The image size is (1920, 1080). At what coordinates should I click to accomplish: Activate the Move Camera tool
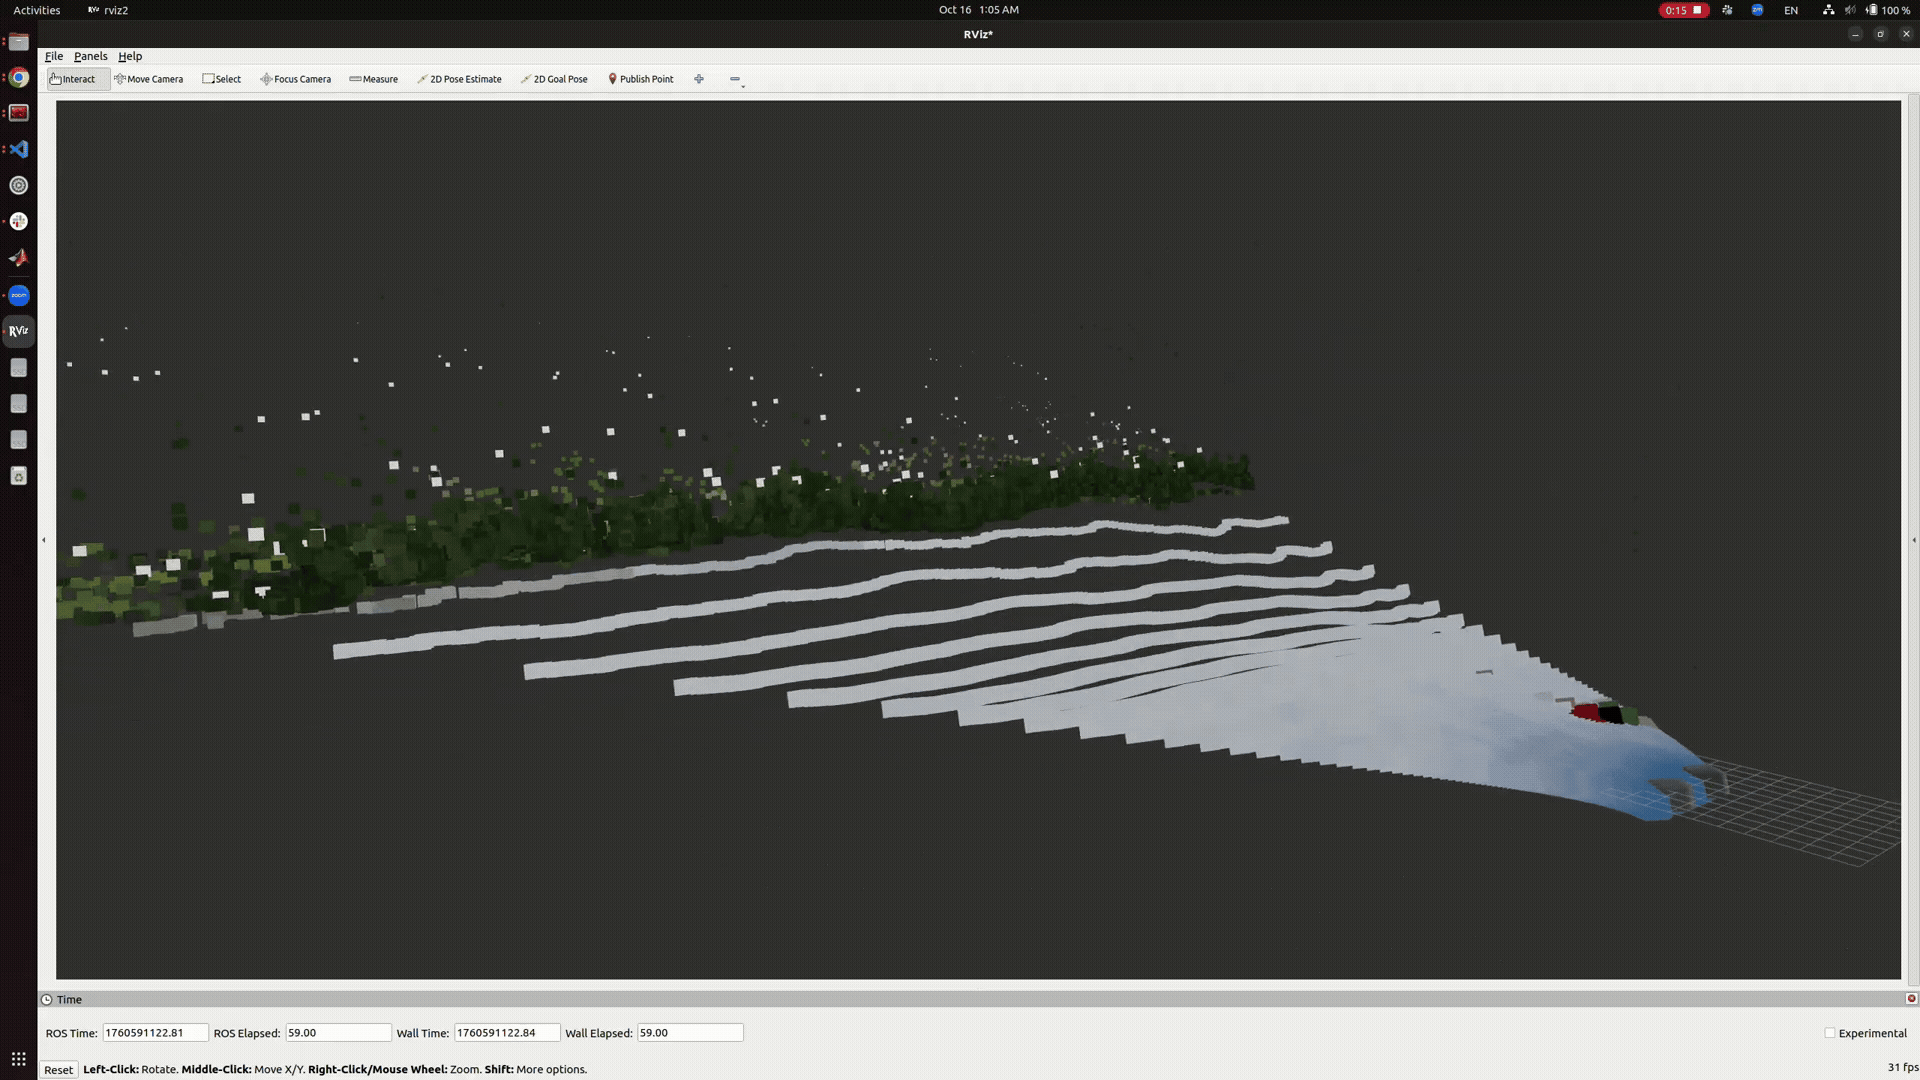(149, 79)
